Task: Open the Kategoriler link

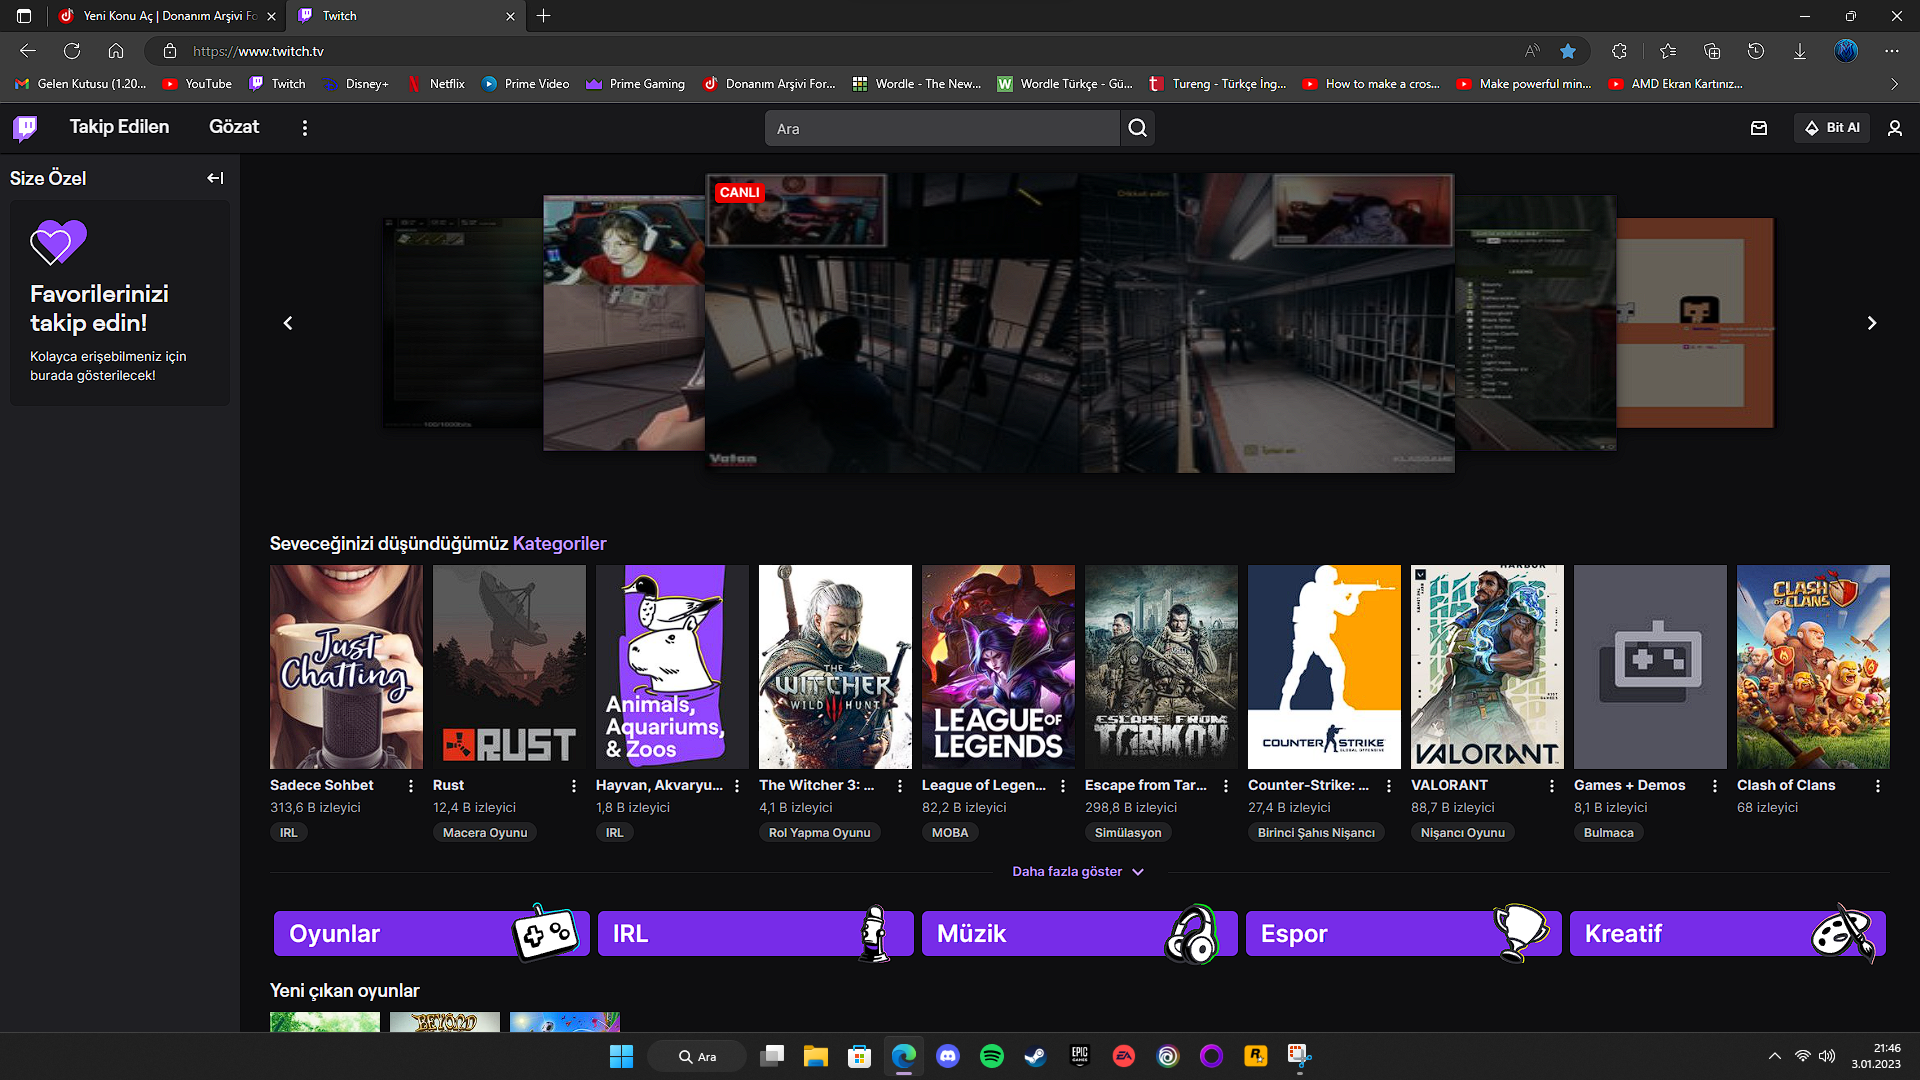Action: click(559, 544)
